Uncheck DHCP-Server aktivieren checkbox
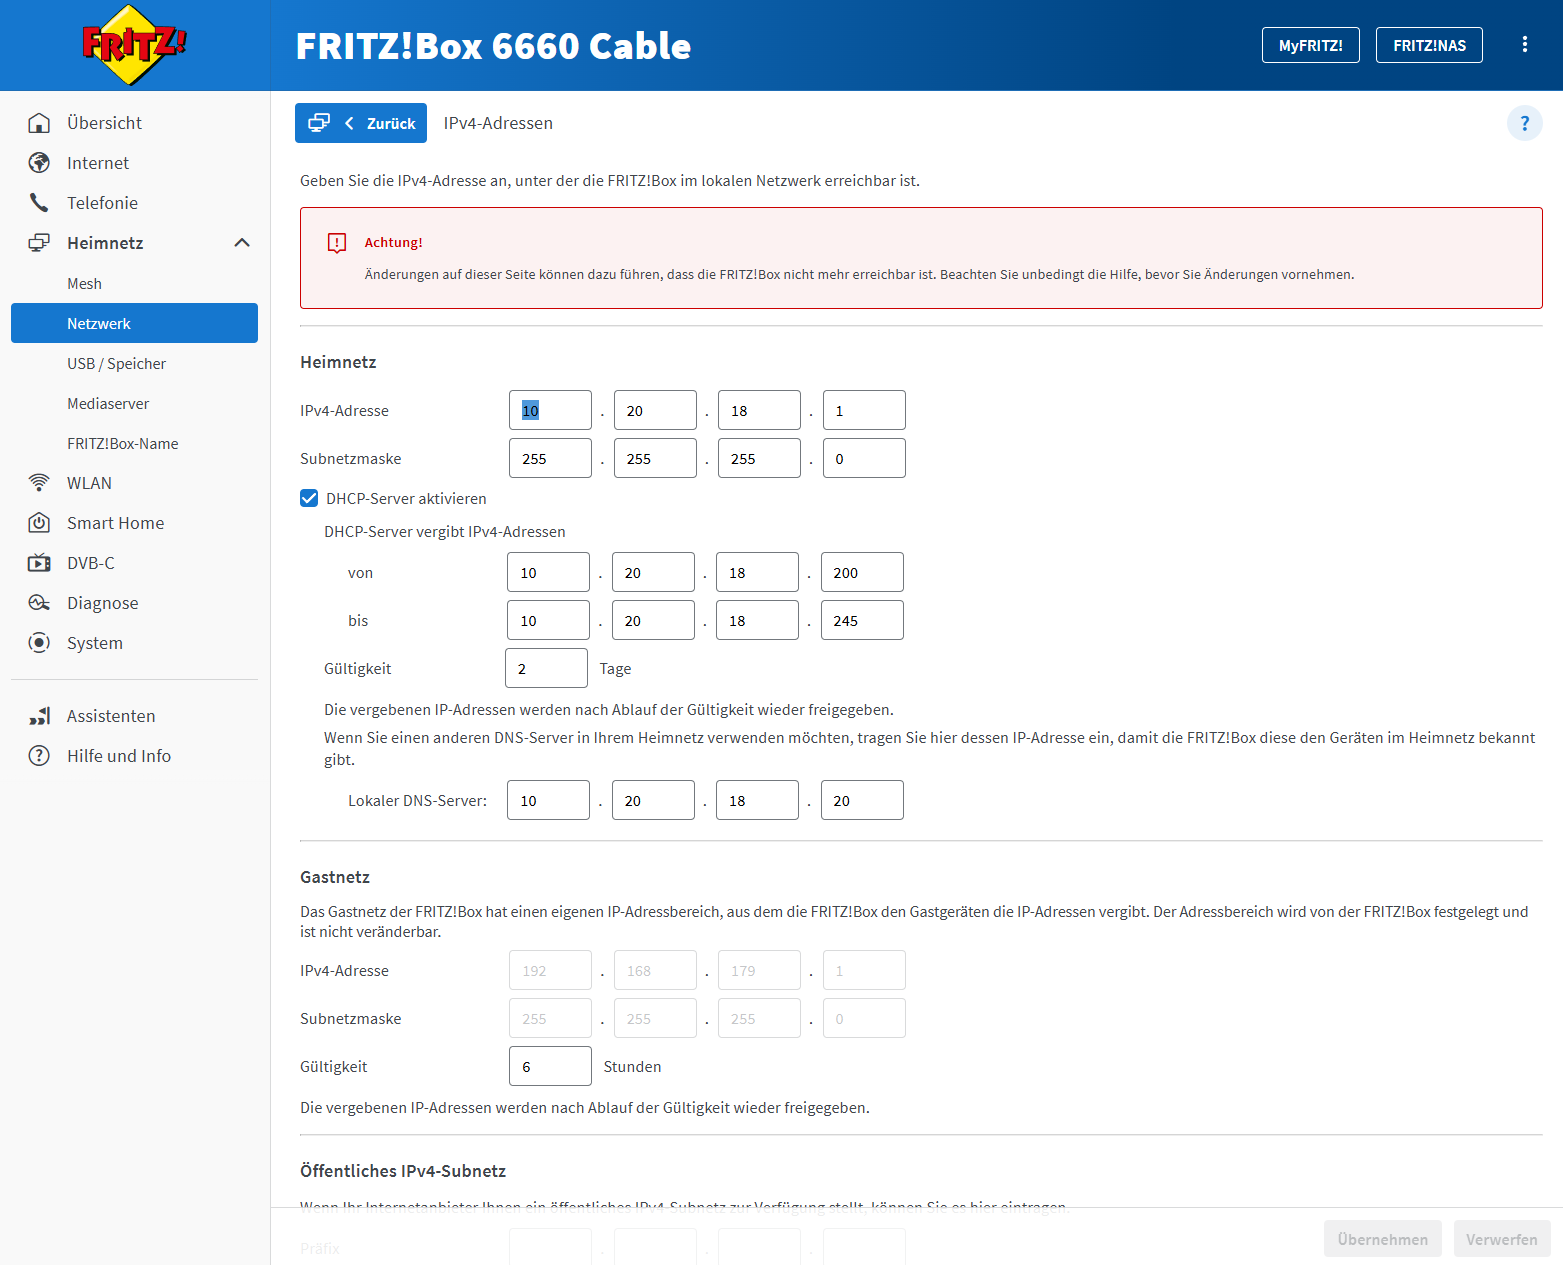 point(309,498)
